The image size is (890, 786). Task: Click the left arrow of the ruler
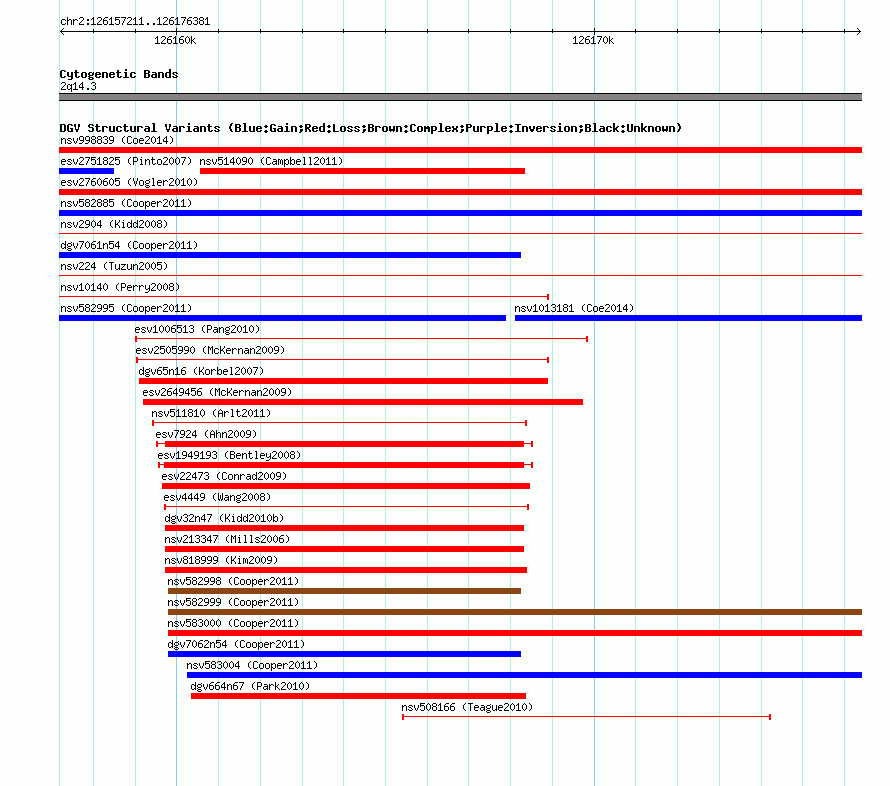[x=62, y=31]
